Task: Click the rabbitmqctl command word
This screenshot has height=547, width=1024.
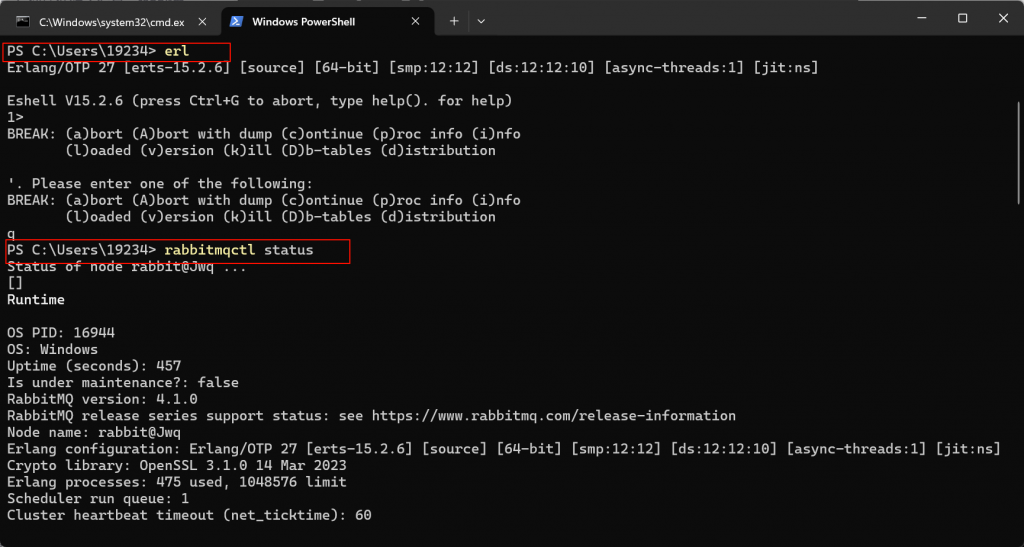Action: 210,251
